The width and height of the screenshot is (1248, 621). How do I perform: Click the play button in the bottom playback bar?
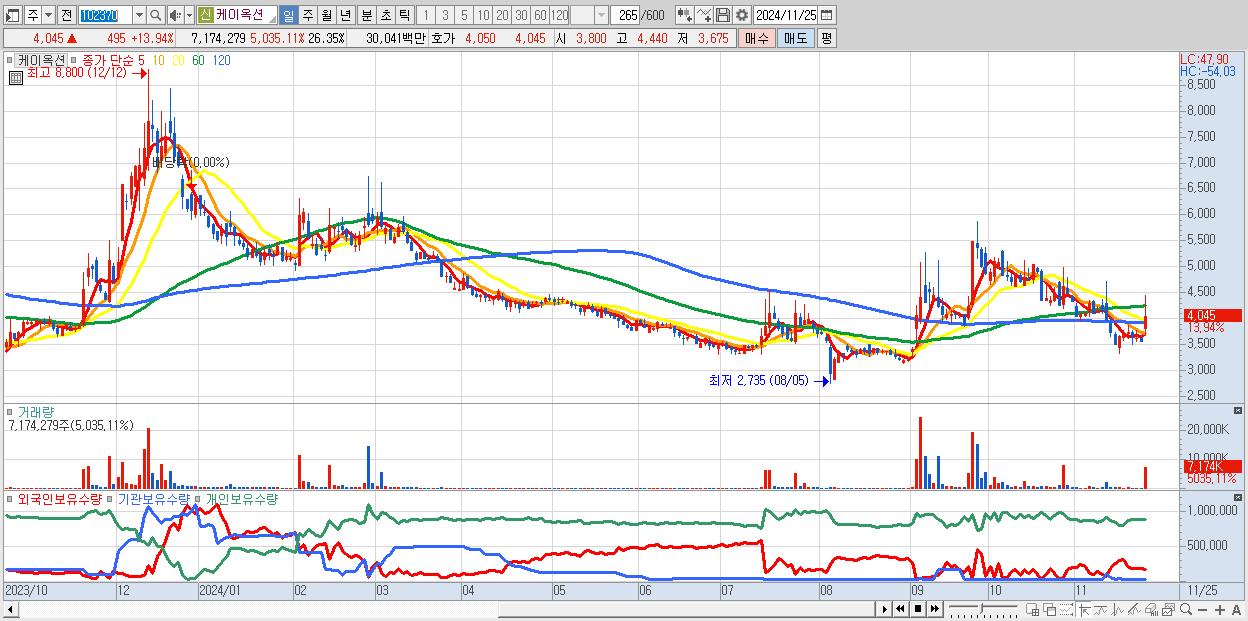click(885, 609)
